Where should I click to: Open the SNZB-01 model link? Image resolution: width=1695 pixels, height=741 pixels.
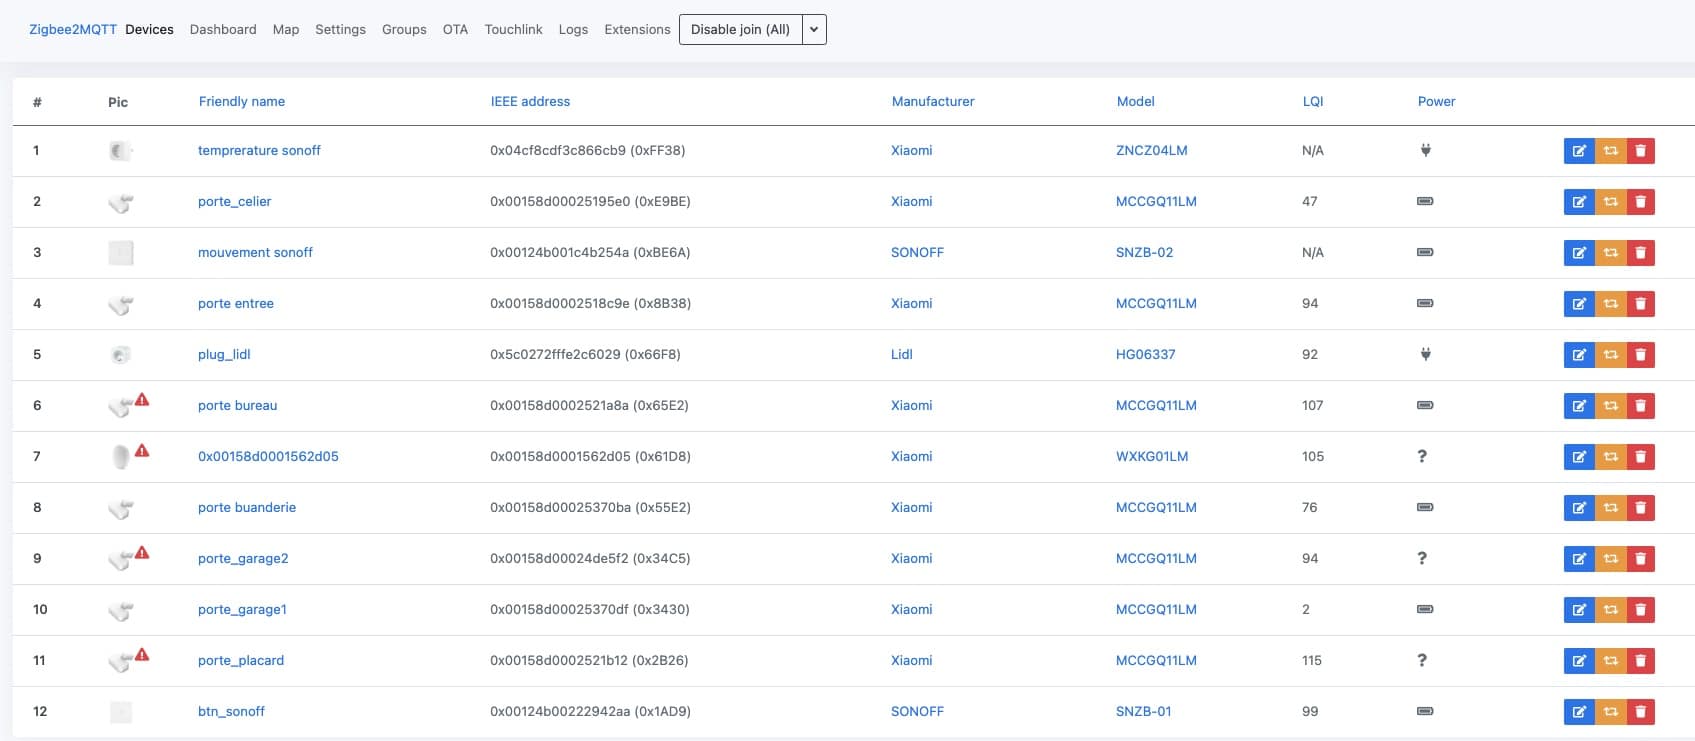point(1143,711)
